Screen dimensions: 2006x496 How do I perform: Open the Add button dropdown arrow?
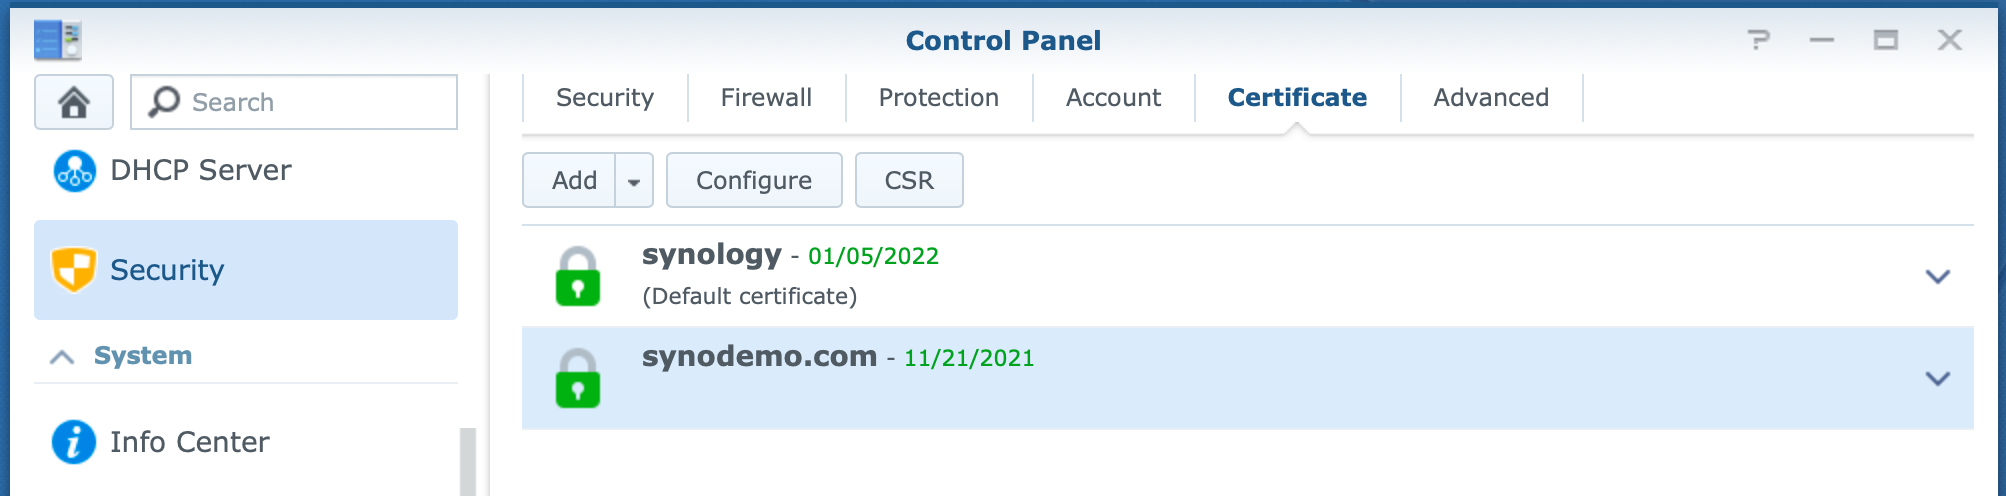coord(634,180)
